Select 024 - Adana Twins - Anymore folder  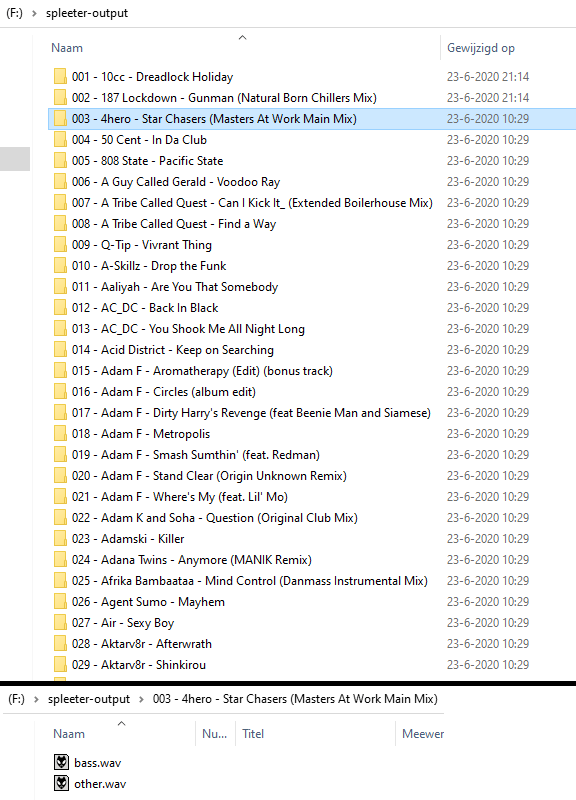click(x=192, y=560)
